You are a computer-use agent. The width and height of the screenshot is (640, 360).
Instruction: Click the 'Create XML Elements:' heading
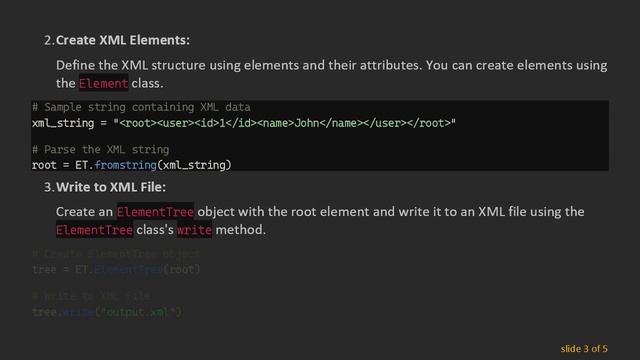coord(122,40)
